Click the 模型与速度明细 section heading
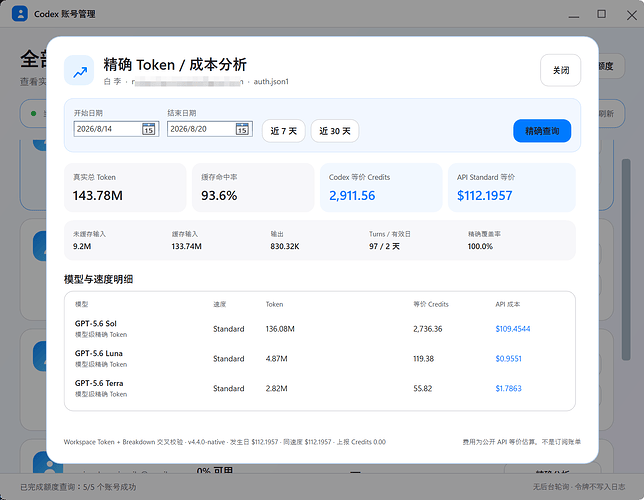Image resolution: width=644 pixels, height=500 pixels. coord(98,279)
